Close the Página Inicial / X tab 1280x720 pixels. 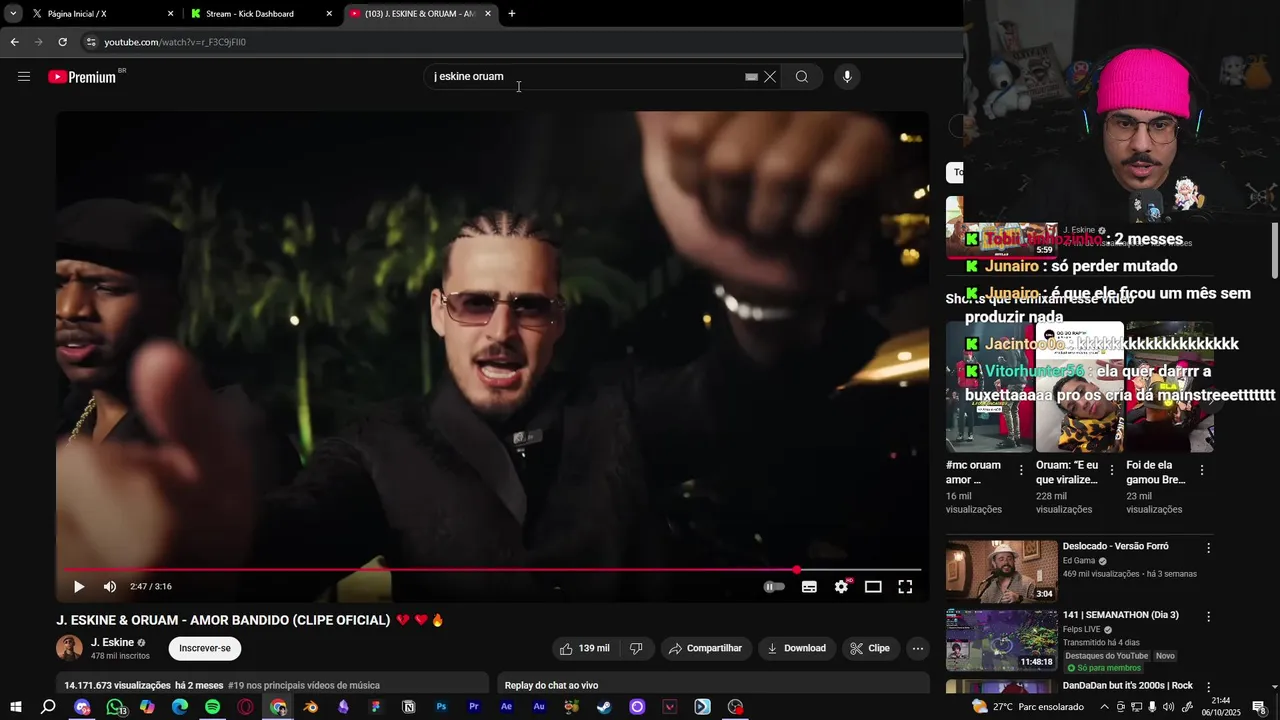coord(170,14)
